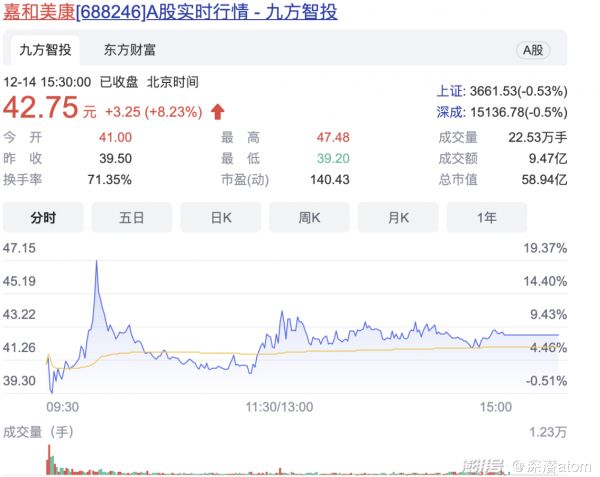Select the 分时 chart tab
This screenshot has width=600, height=477.
(43, 218)
